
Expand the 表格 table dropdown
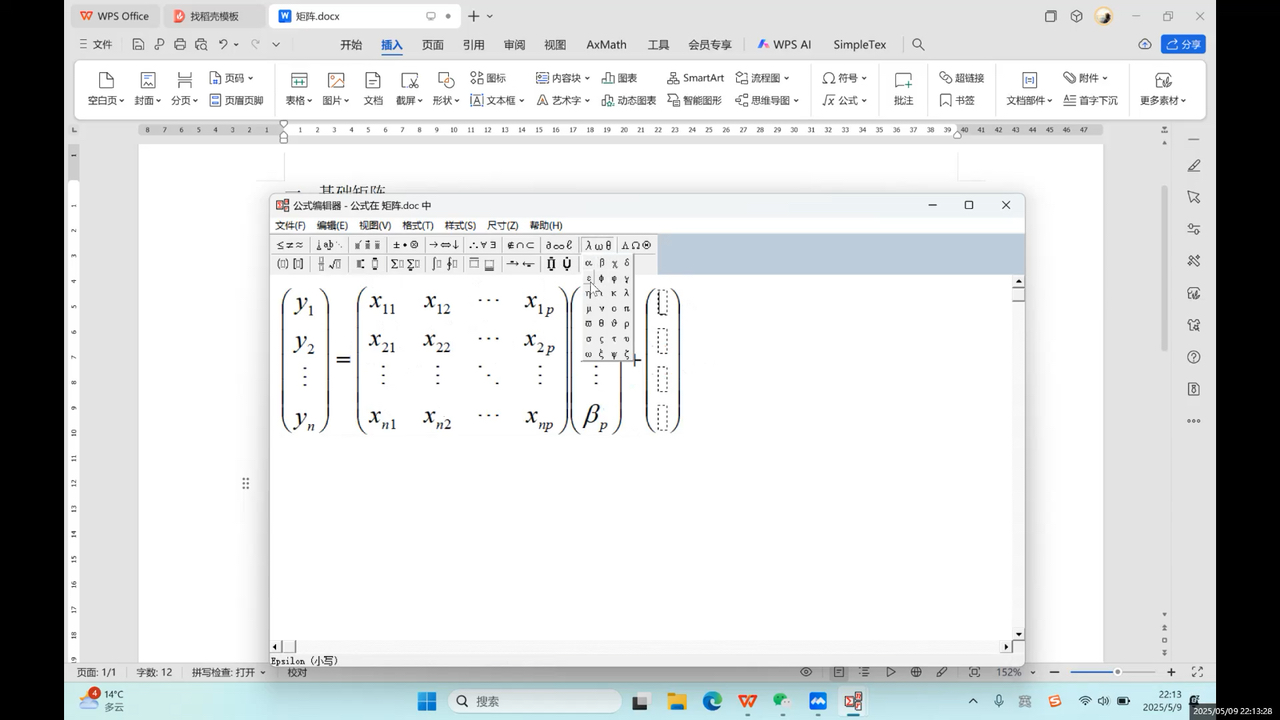(x=299, y=100)
